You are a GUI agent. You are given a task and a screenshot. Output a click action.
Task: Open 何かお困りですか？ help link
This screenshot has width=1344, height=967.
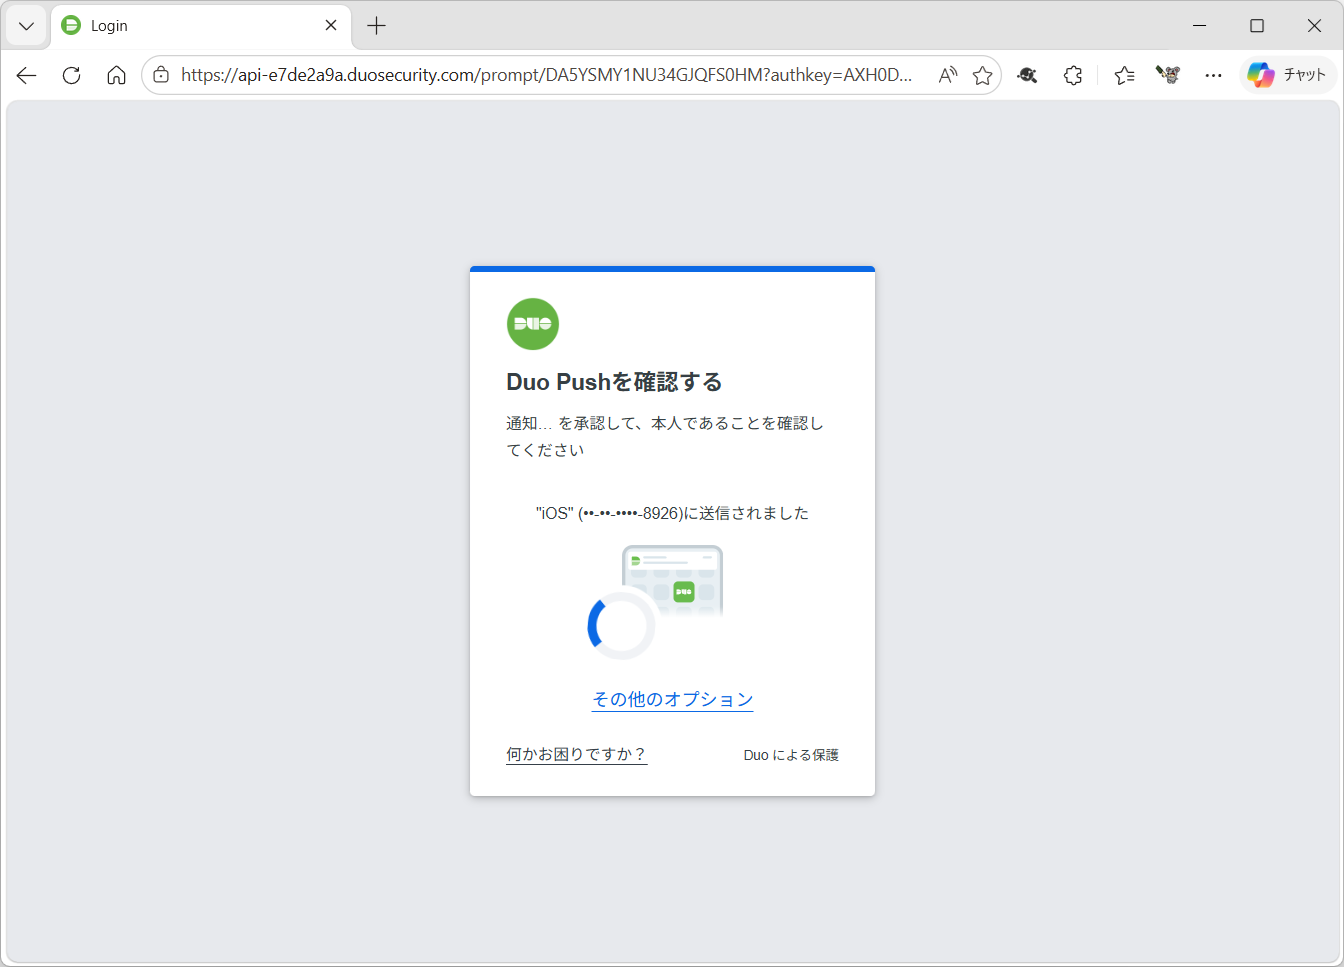(577, 754)
